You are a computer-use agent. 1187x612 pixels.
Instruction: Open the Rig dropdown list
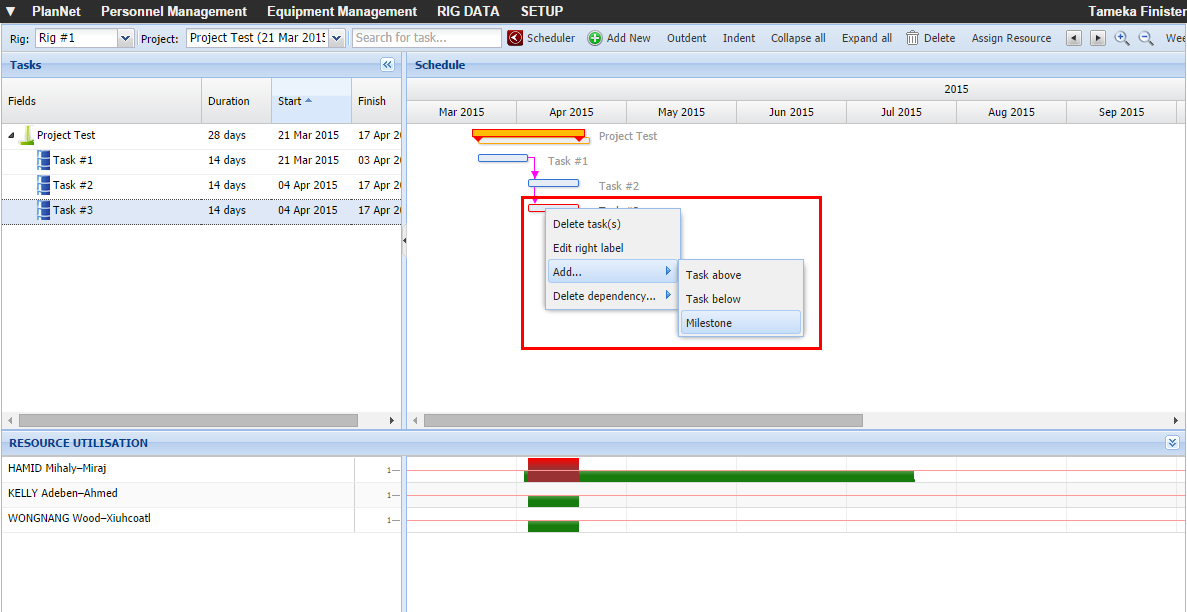(x=125, y=38)
